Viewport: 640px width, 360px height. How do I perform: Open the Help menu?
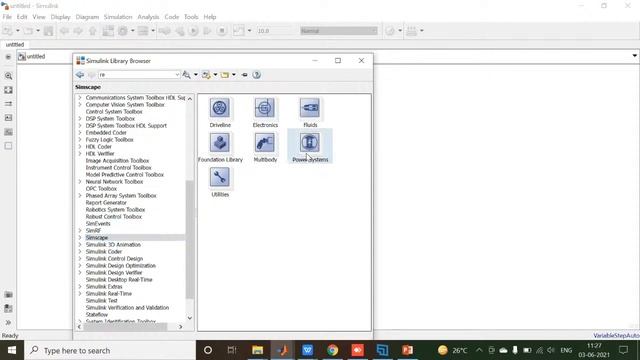[210, 17]
